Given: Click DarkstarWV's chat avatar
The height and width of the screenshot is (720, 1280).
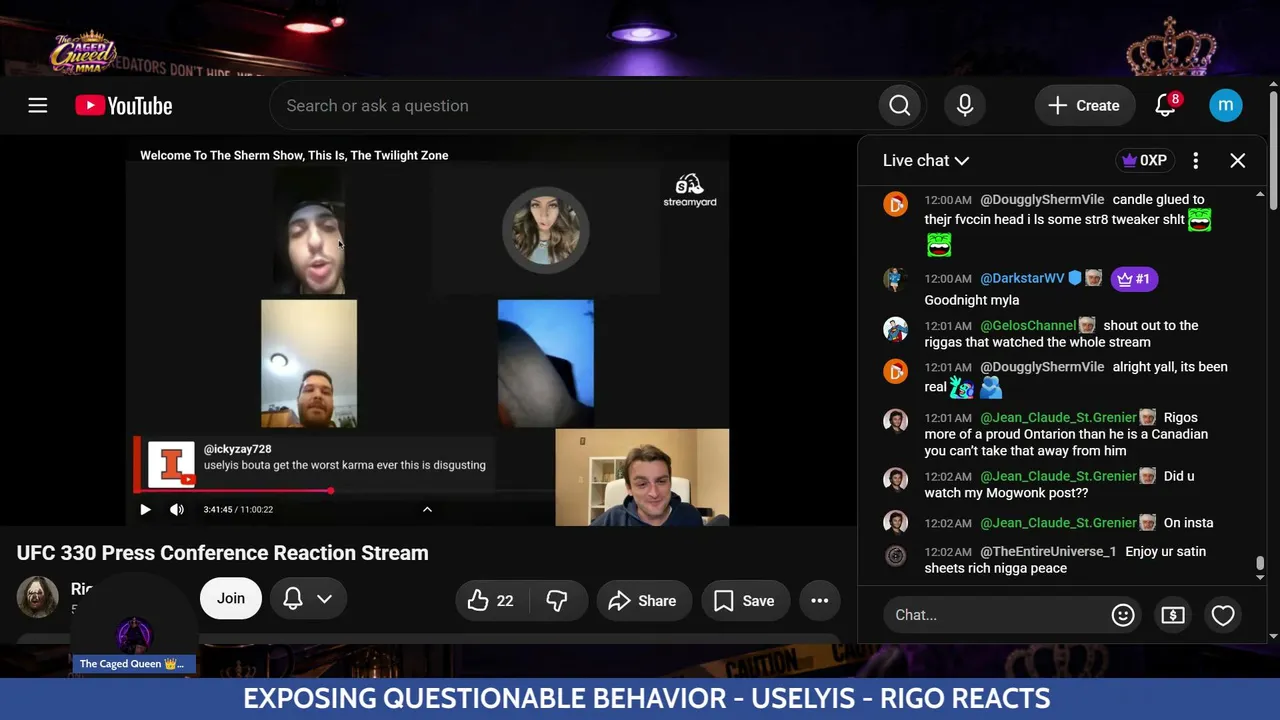Looking at the screenshot, I should [895, 279].
